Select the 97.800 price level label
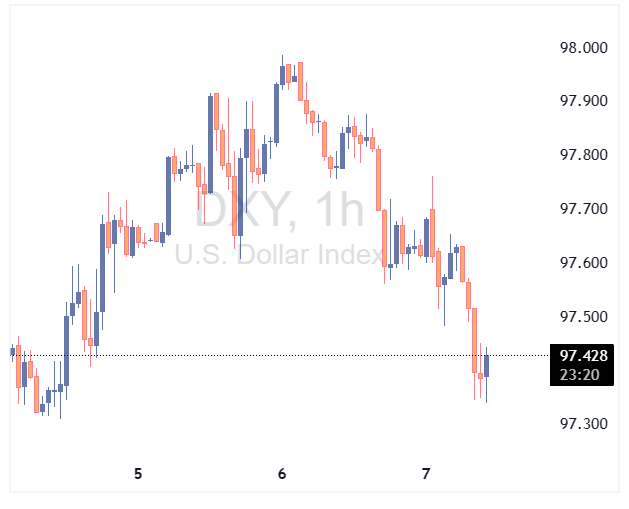This screenshot has width=629, height=509. 583,155
